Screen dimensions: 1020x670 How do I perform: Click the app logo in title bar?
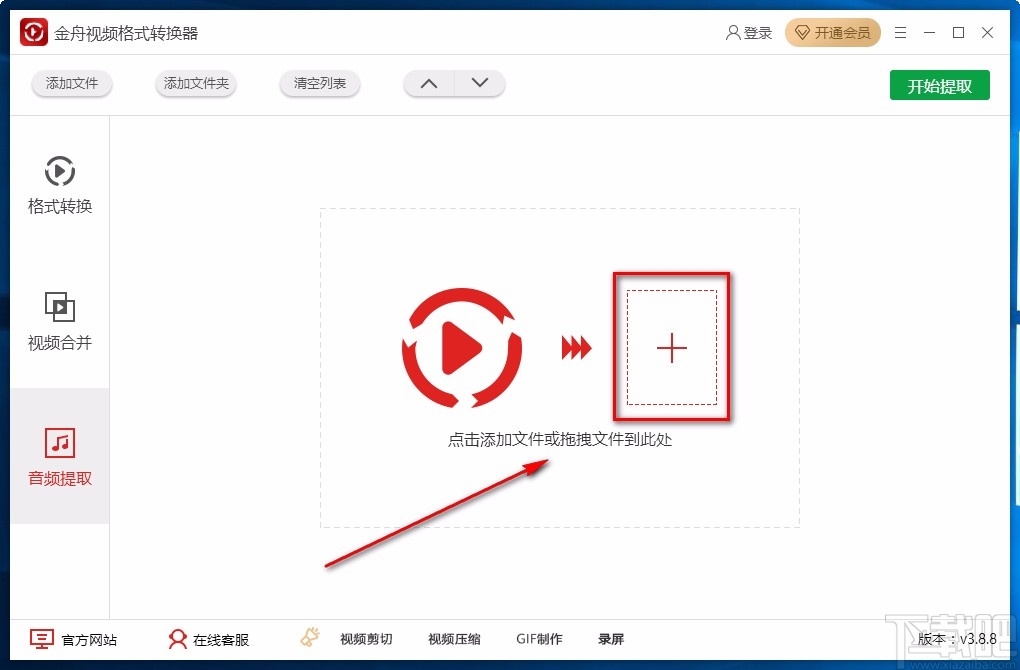pos(32,31)
